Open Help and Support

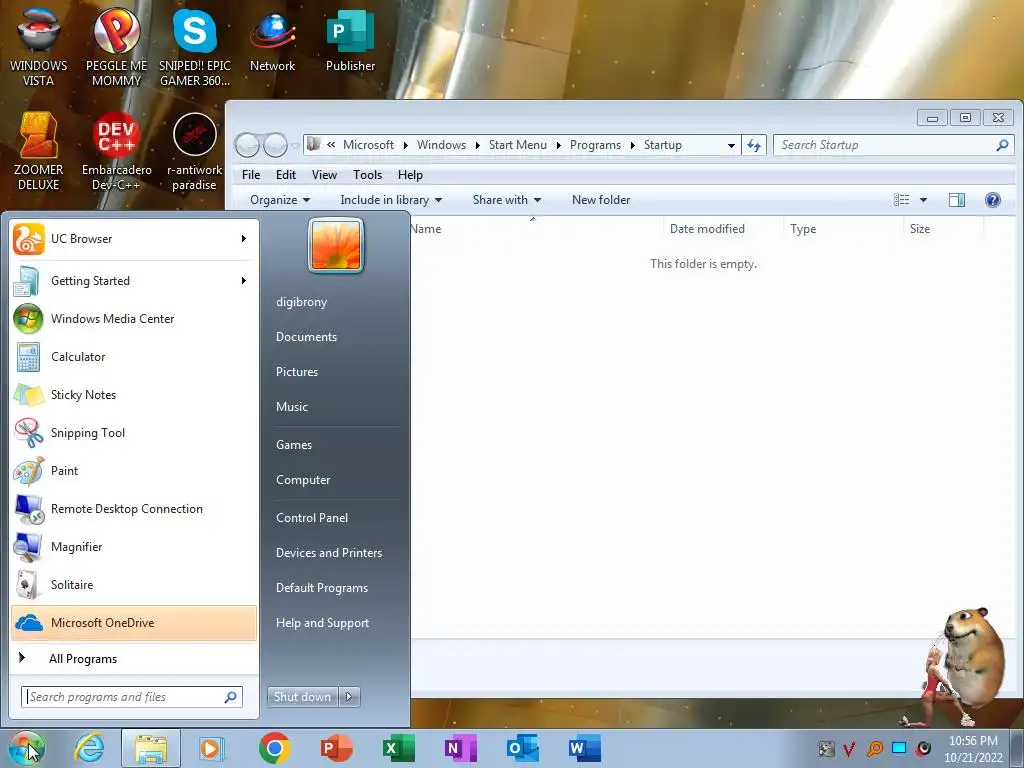(322, 623)
